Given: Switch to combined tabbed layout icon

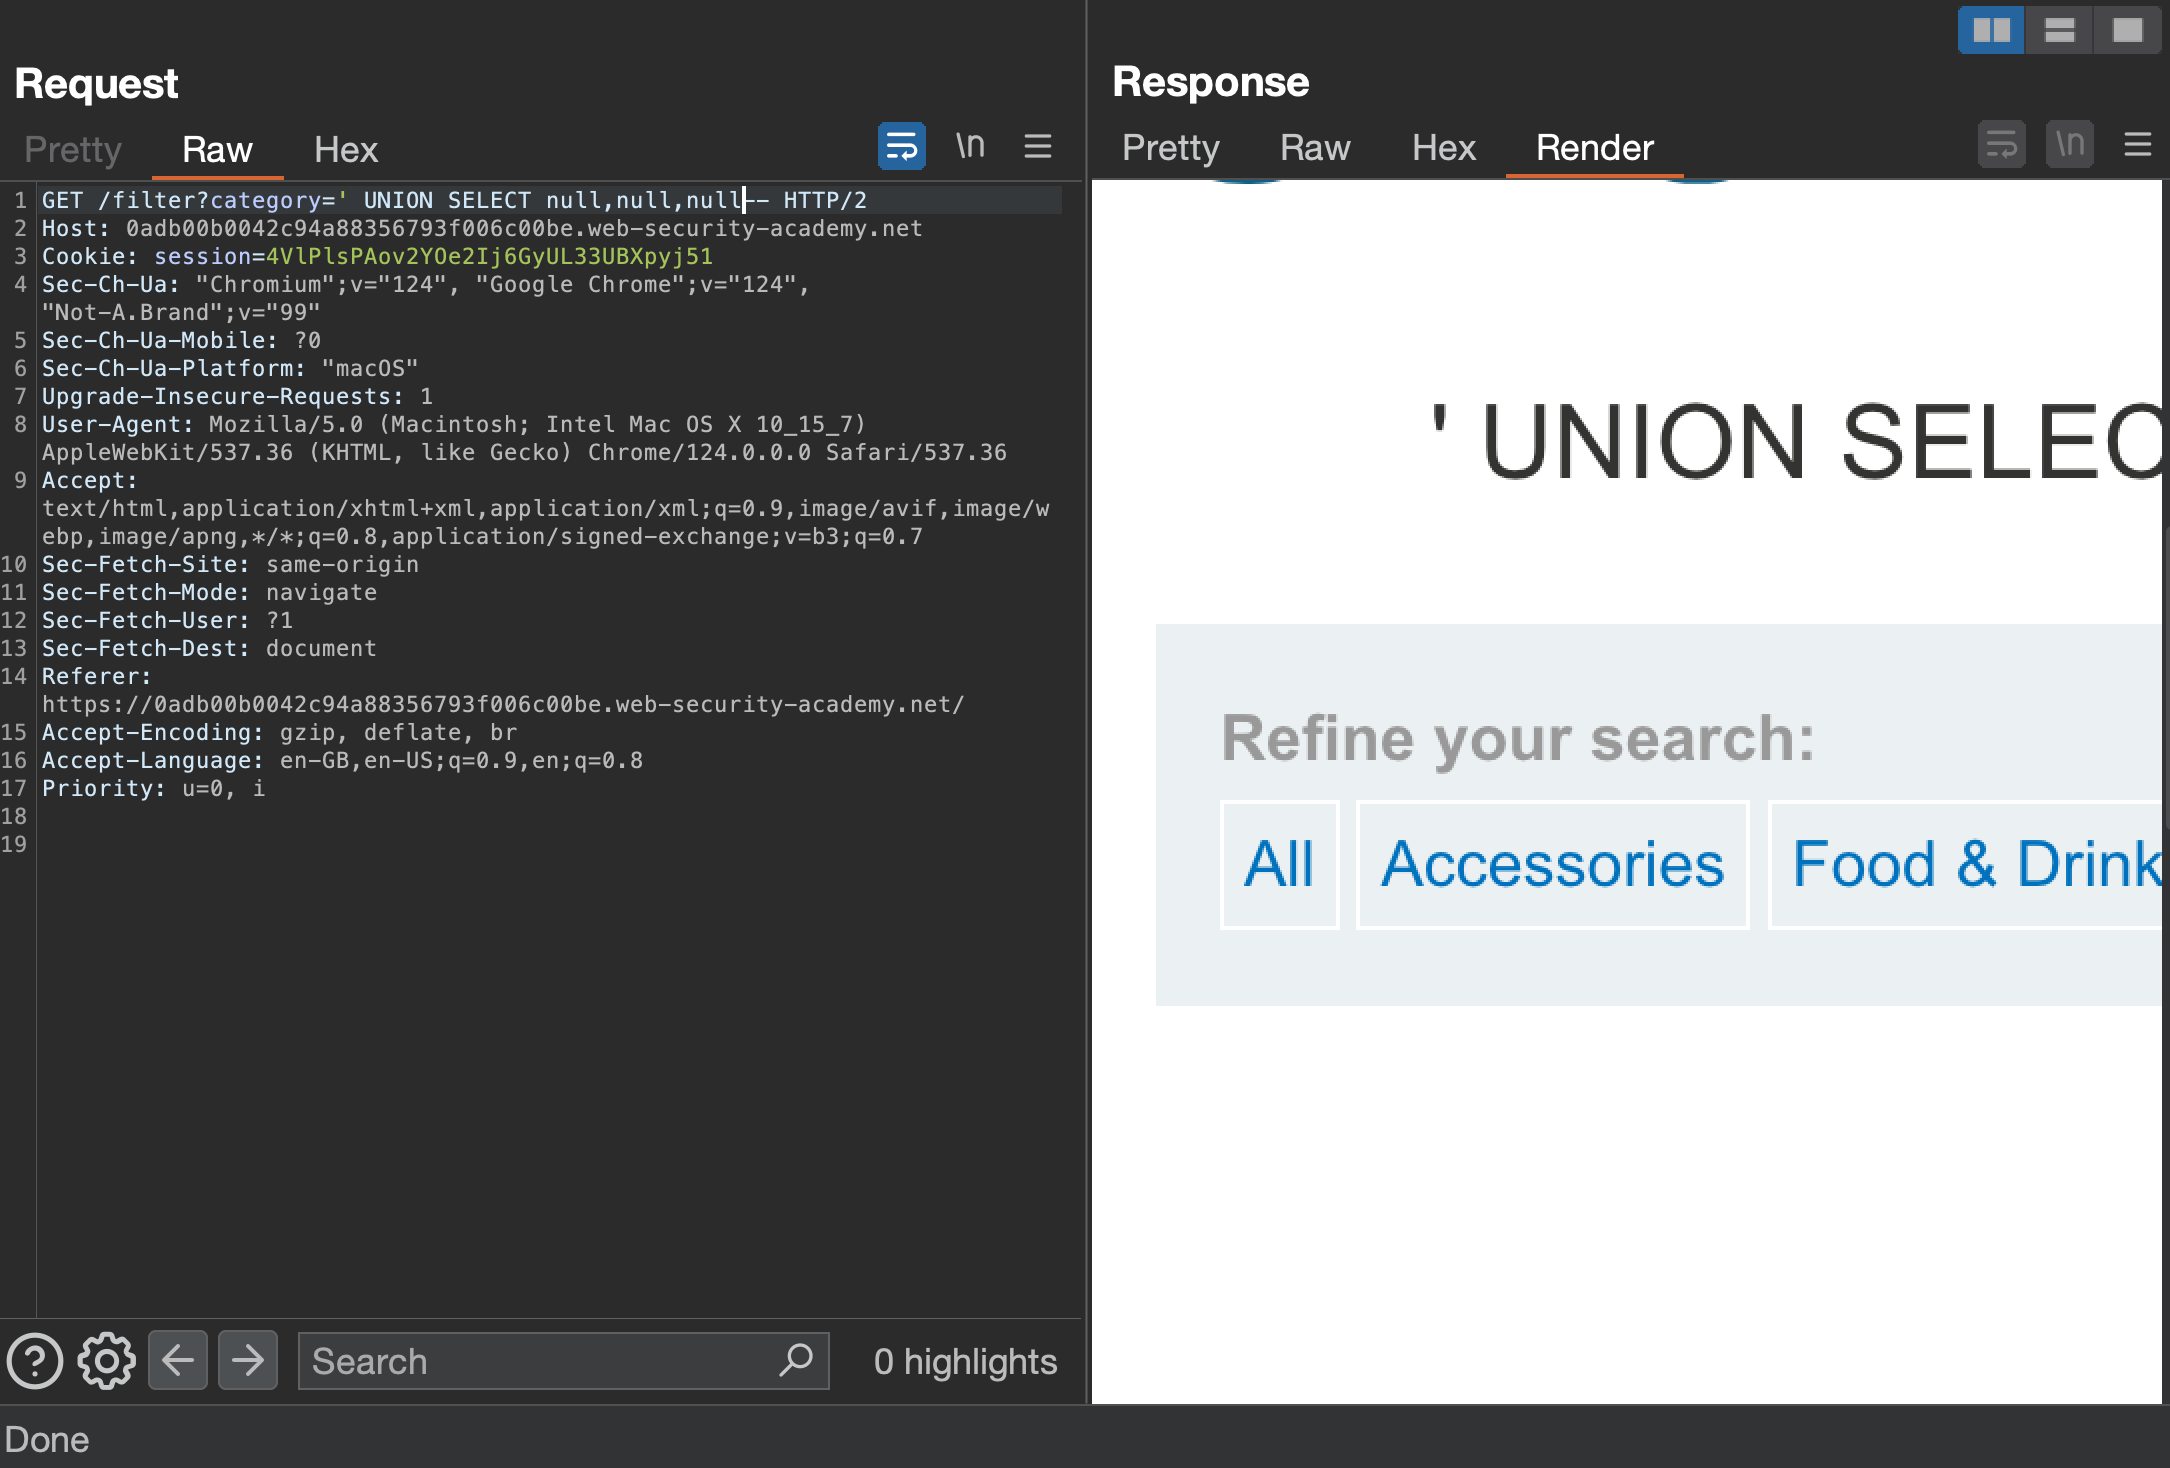Looking at the screenshot, I should [x=2127, y=30].
